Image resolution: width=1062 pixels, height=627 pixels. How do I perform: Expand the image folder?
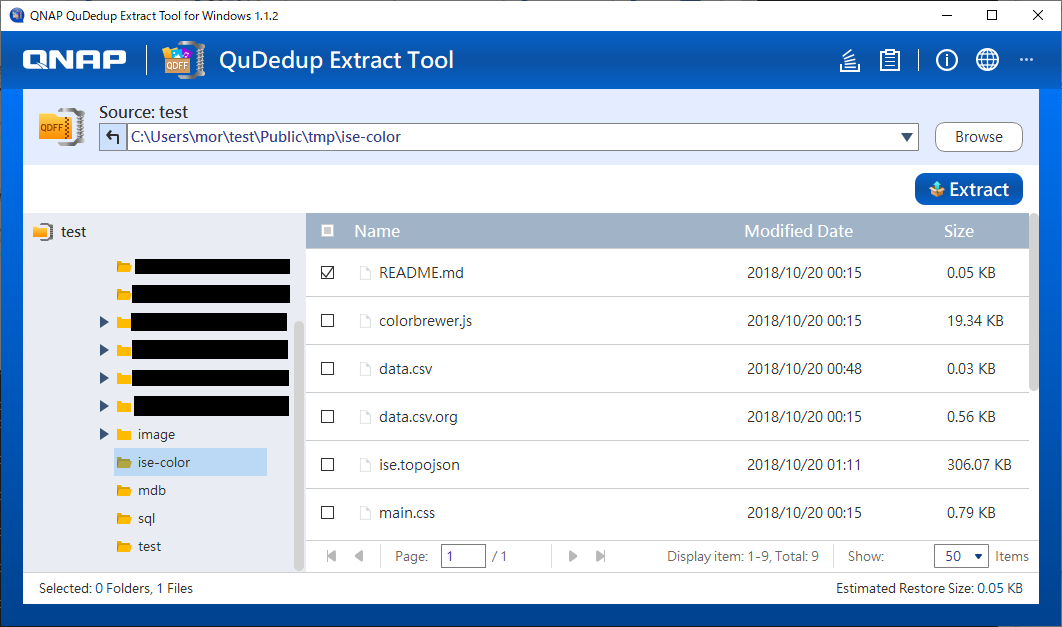[x=104, y=434]
